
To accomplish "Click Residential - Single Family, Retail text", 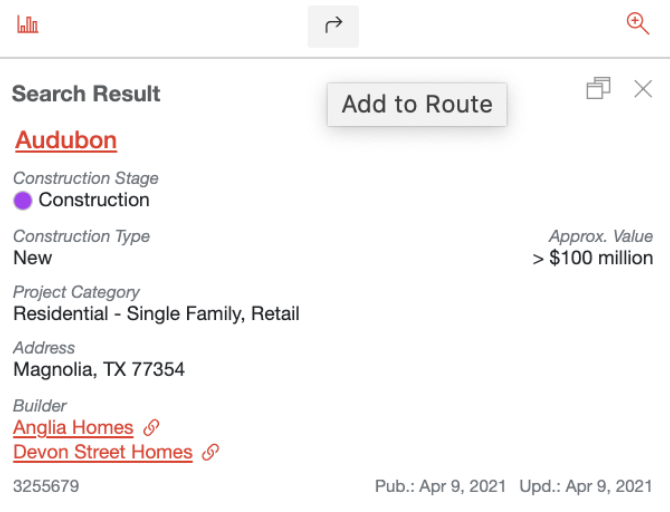I will point(156,314).
